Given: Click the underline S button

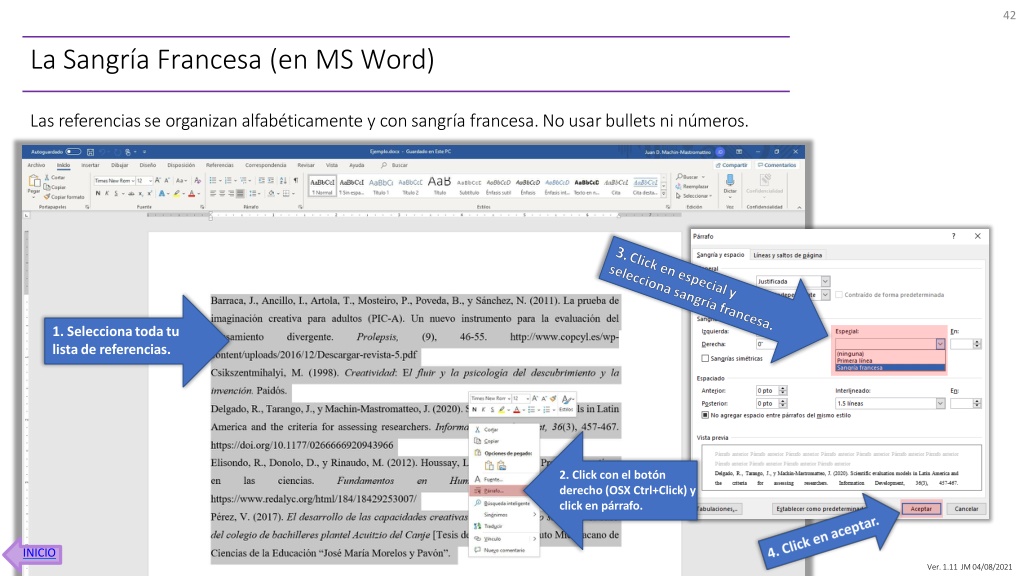Looking at the screenshot, I should [116, 193].
